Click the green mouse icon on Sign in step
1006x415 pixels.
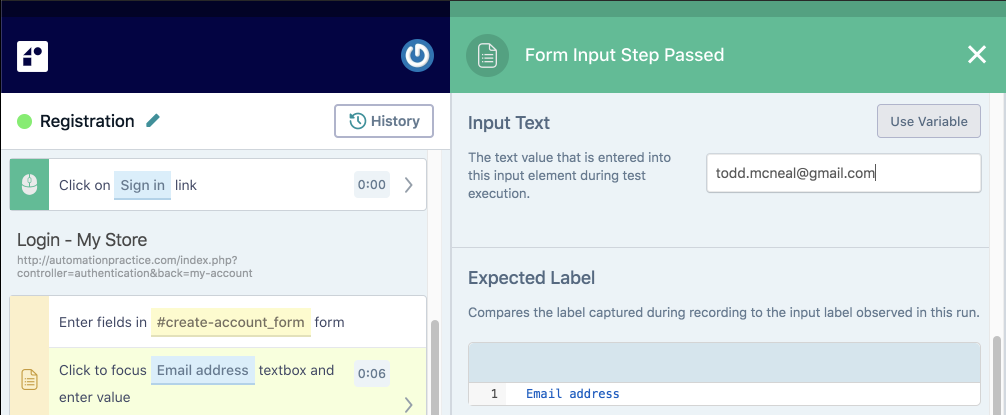[x=30, y=185]
